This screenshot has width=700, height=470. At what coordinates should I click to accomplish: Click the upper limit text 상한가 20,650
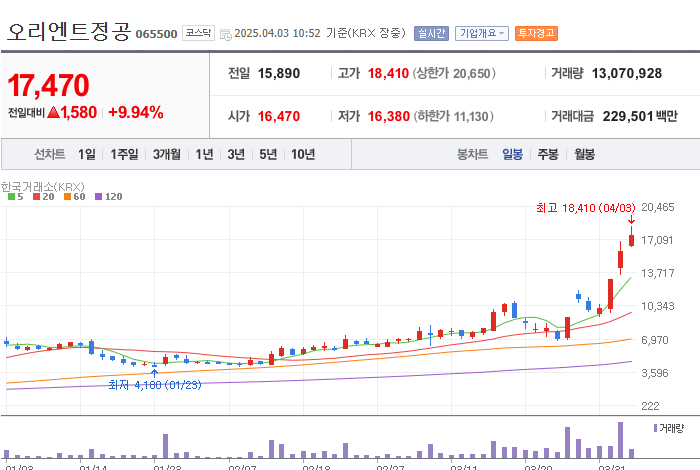click(x=454, y=73)
